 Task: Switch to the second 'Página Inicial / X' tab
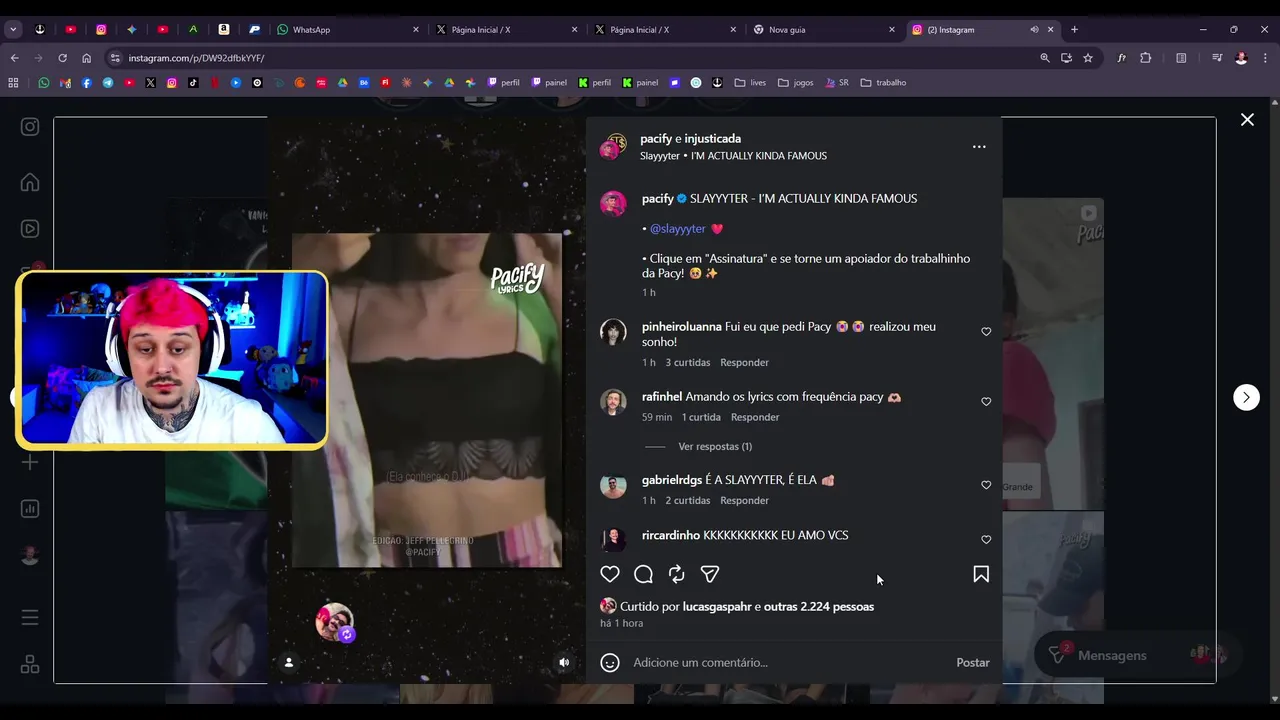[x=665, y=29]
